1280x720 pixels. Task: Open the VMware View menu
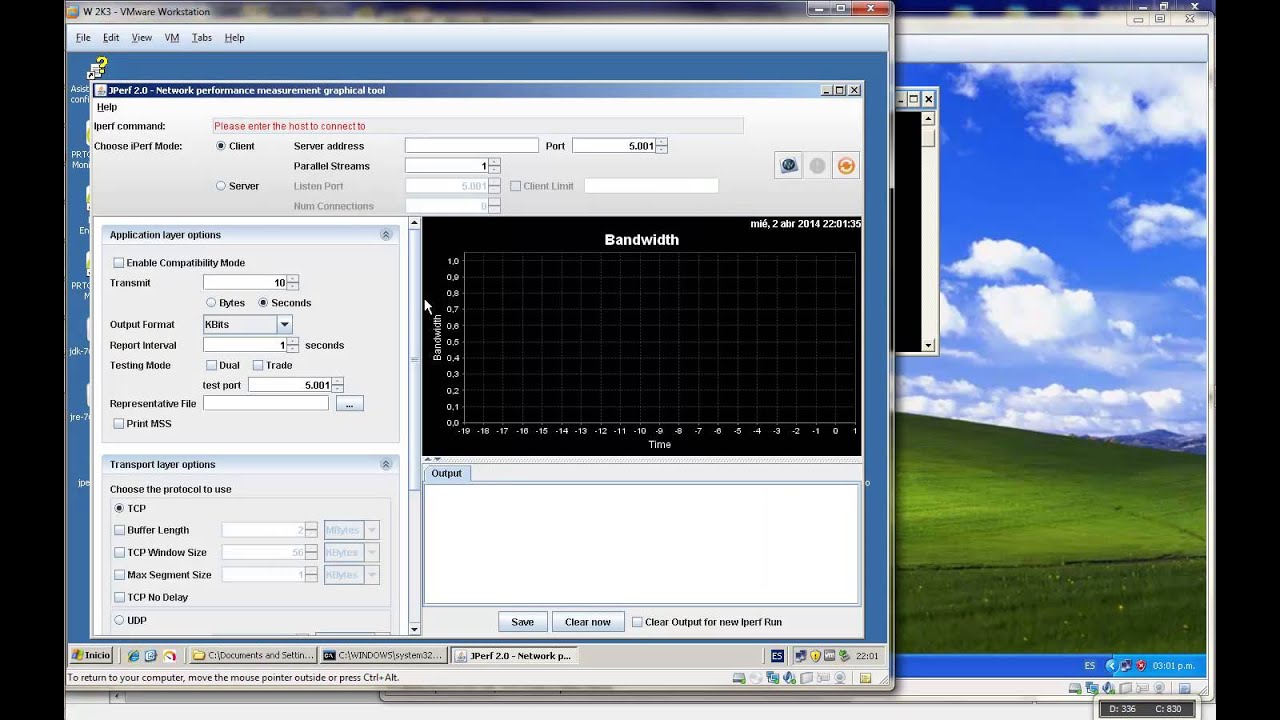pos(142,38)
